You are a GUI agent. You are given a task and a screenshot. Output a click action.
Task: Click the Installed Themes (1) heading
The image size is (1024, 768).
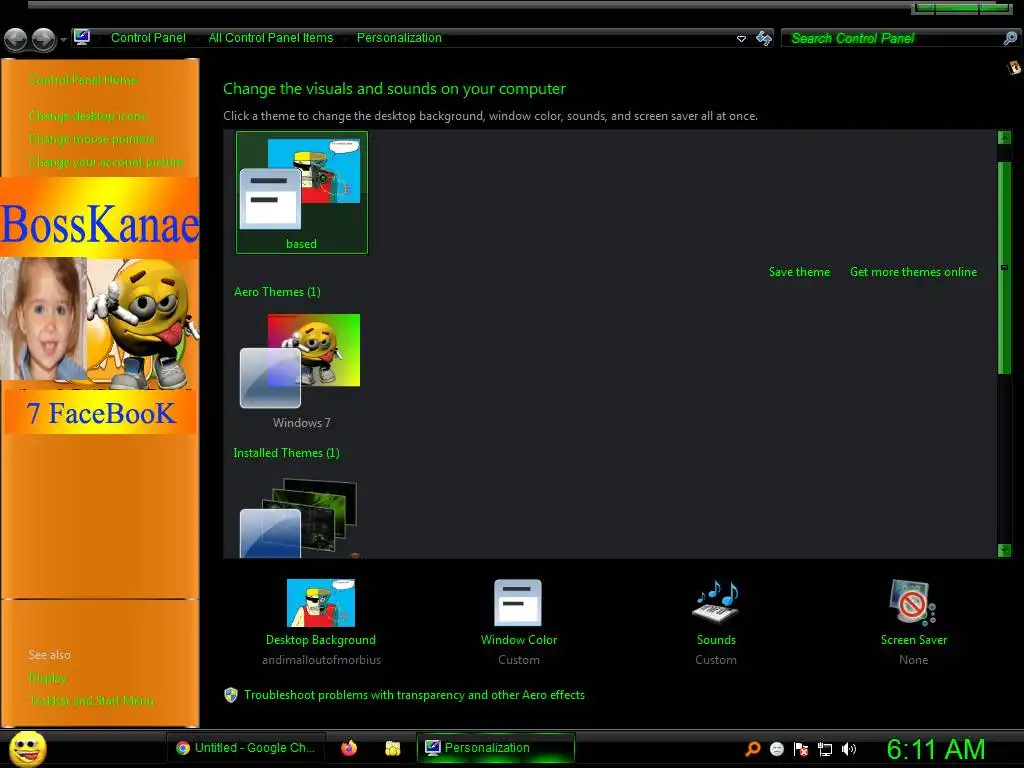pyautogui.click(x=286, y=453)
